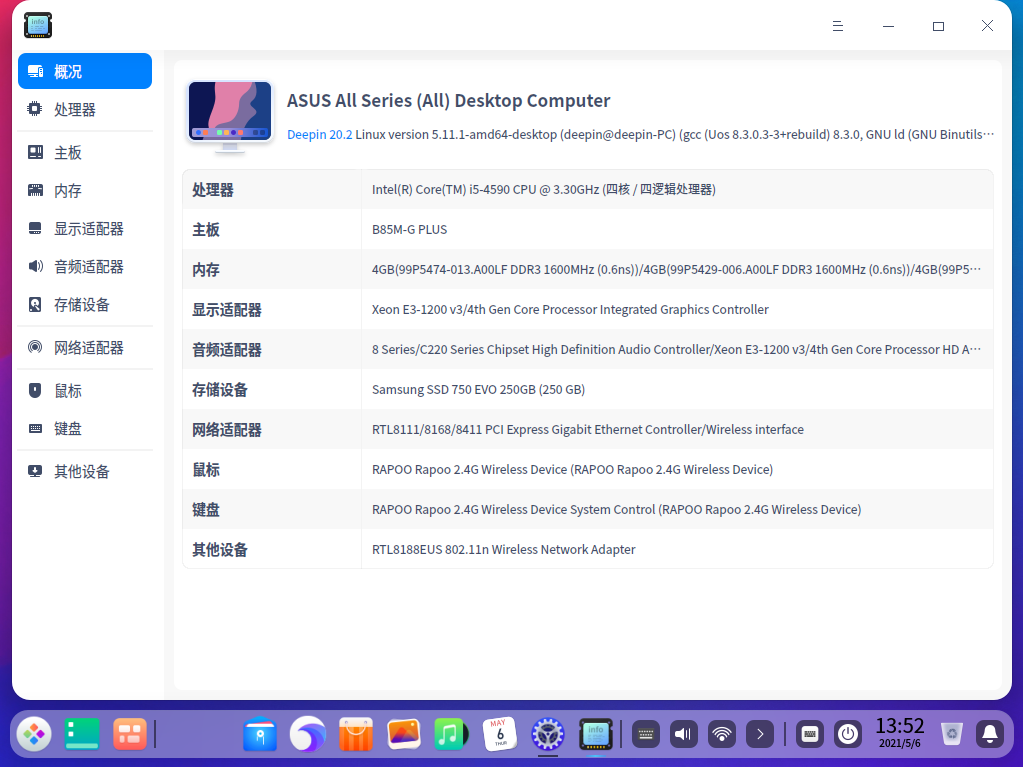Click the Xeon E3-1200 Integrated Graphics Controller value
1023x767 pixels.
coord(570,310)
